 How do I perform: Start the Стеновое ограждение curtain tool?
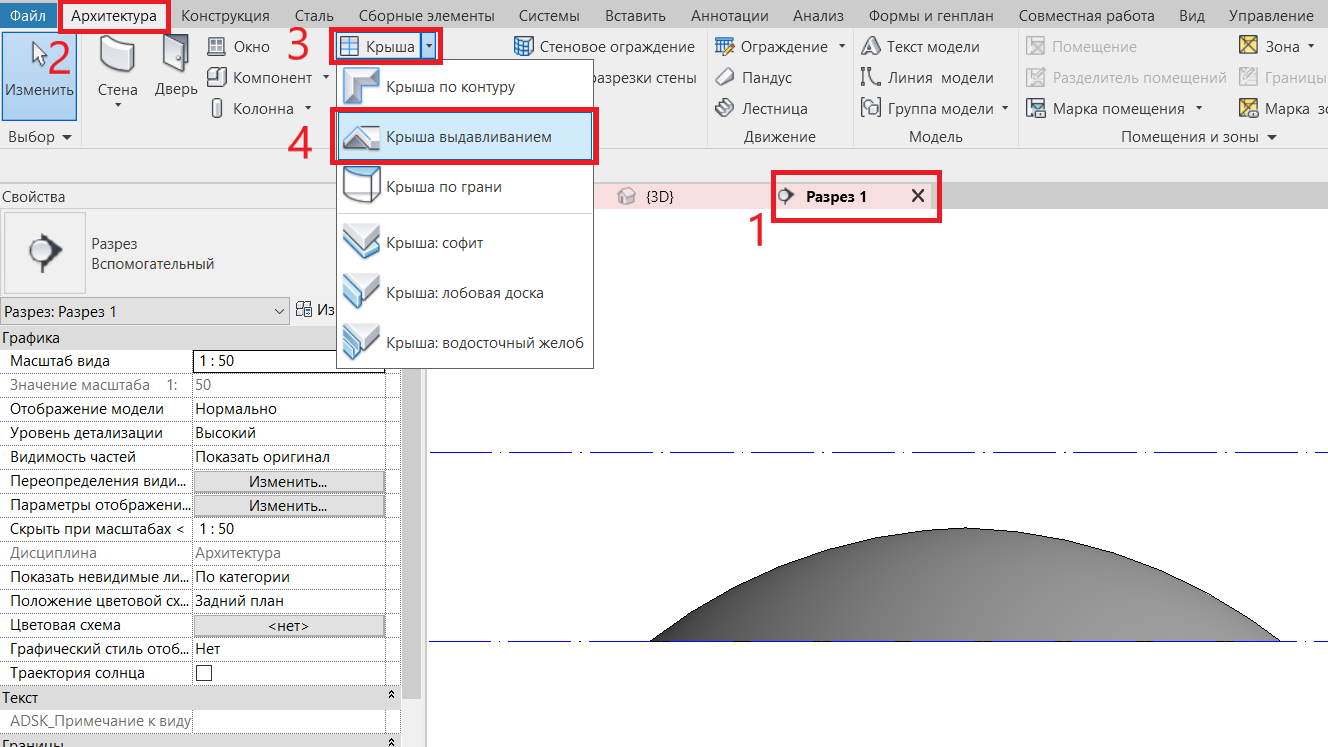point(604,47)
